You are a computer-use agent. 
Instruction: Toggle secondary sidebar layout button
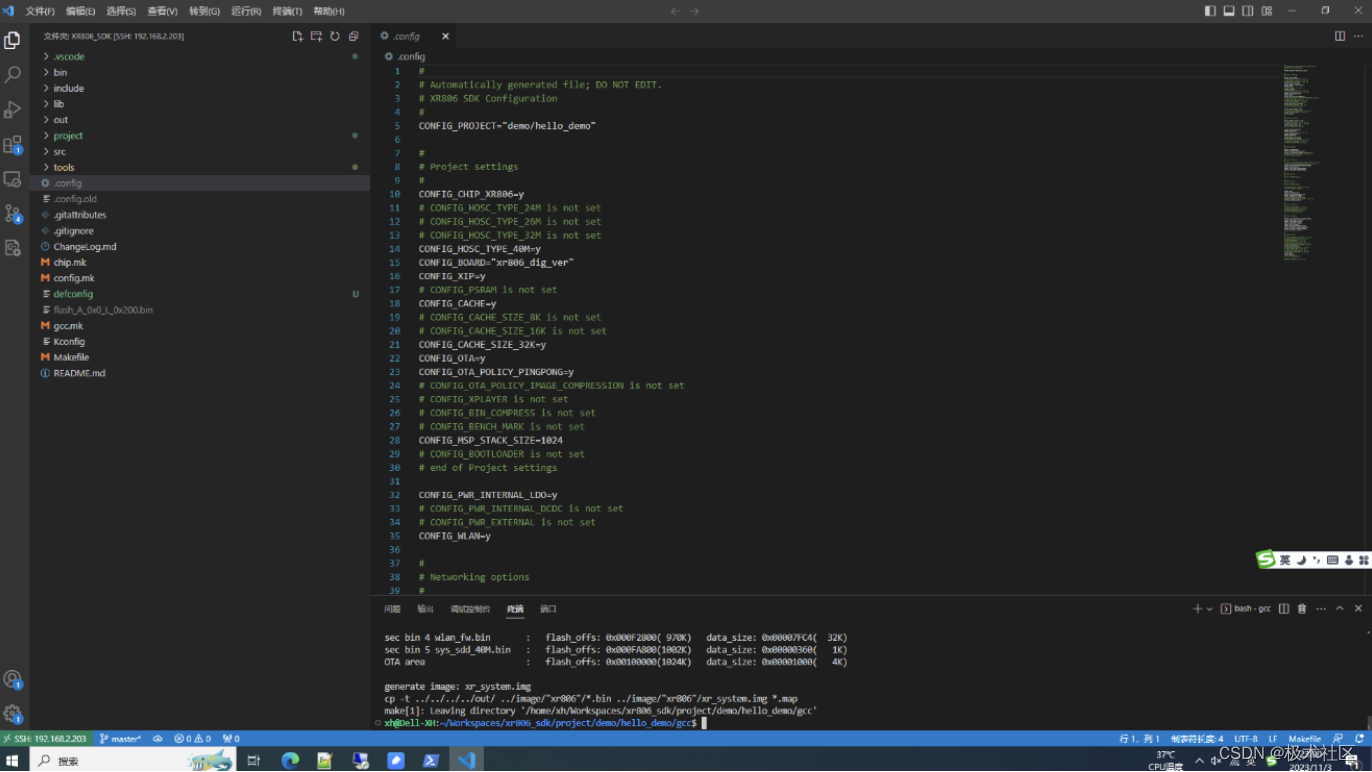click(x=1248, y=11)
